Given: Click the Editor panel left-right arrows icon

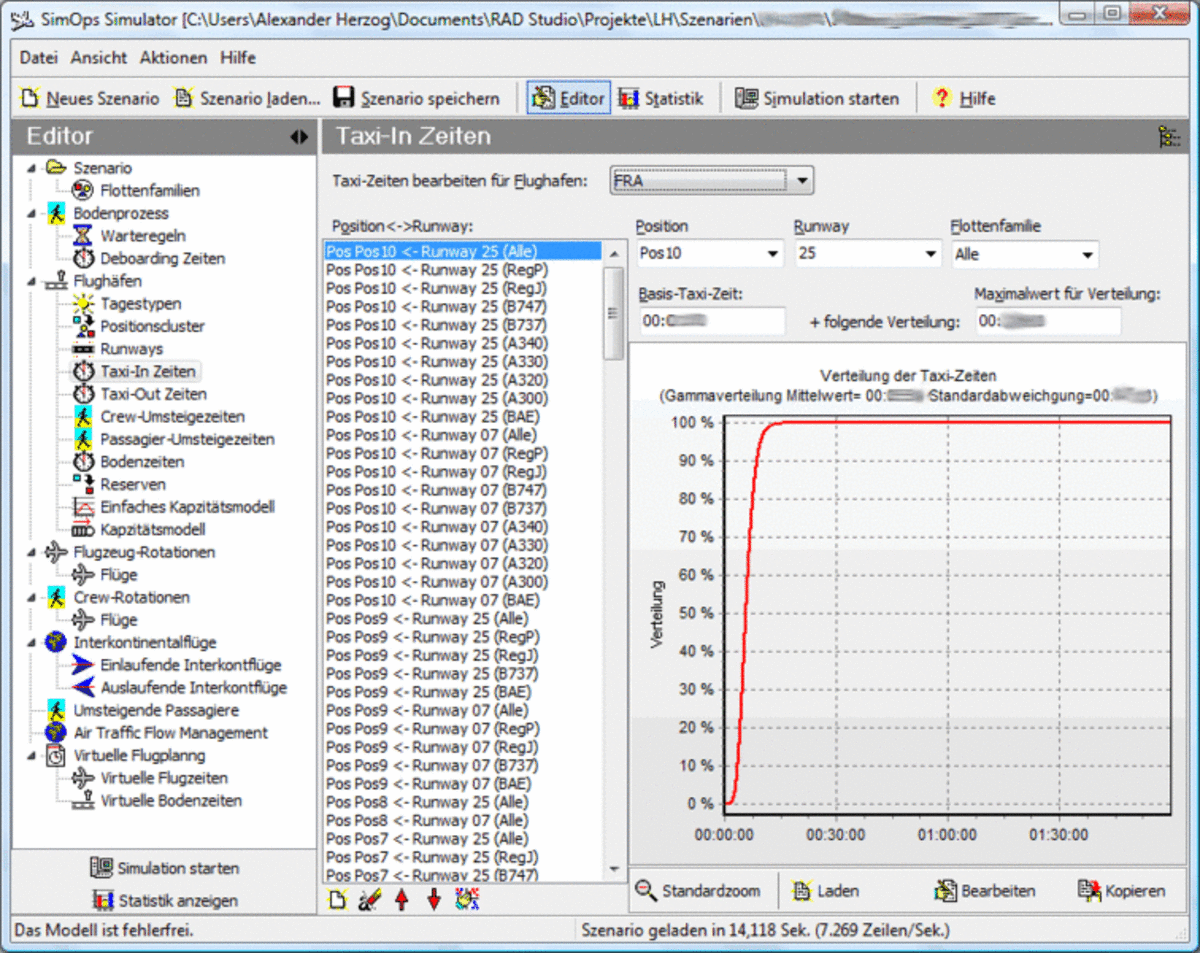Looking at the screenshot, I should 299,137.
